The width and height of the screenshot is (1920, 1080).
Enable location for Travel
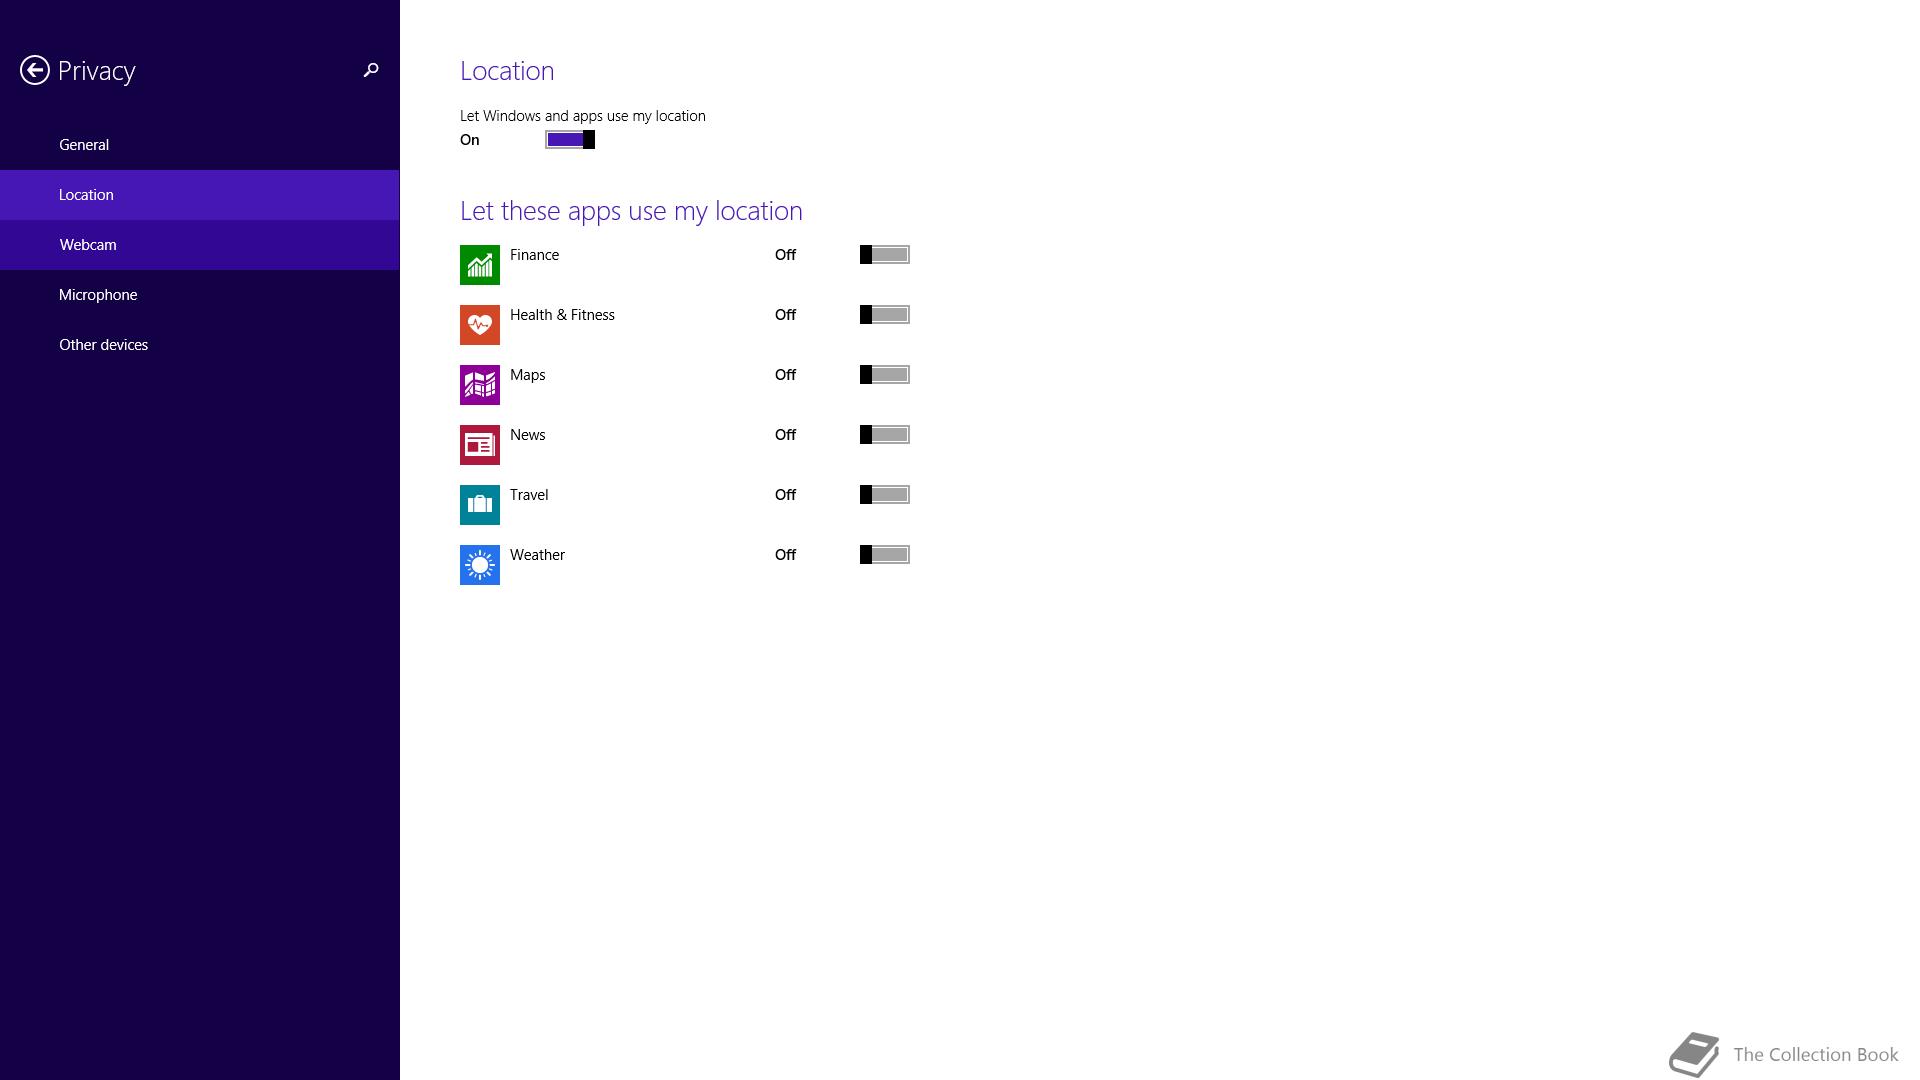885,495
